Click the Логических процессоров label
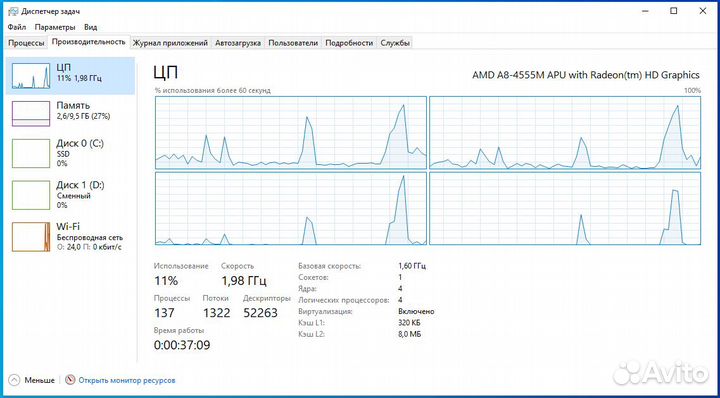This screenshot has width=720, height=398. [344, 300]
